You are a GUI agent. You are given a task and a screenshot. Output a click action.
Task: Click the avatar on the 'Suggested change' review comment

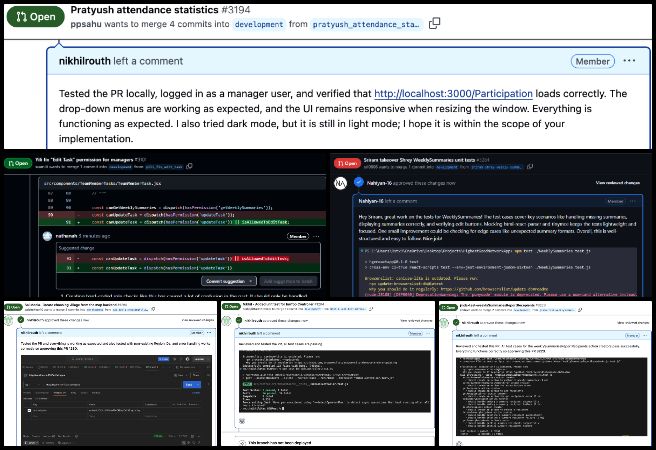pos(47,236)
